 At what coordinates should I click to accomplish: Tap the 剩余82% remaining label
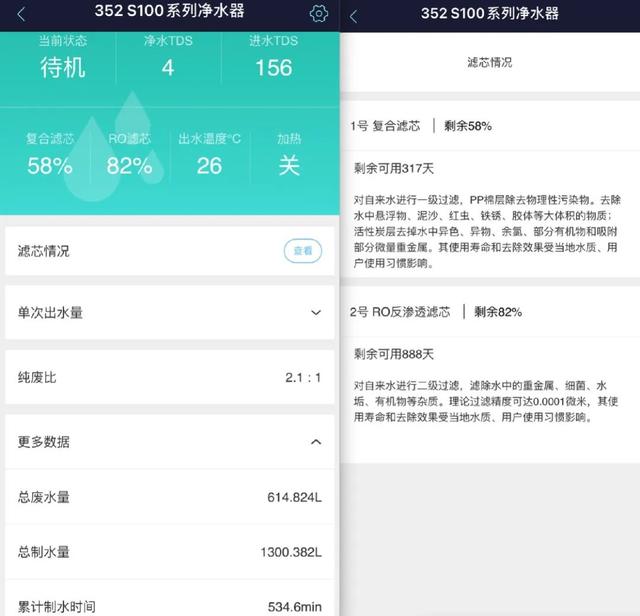(498, 312)
